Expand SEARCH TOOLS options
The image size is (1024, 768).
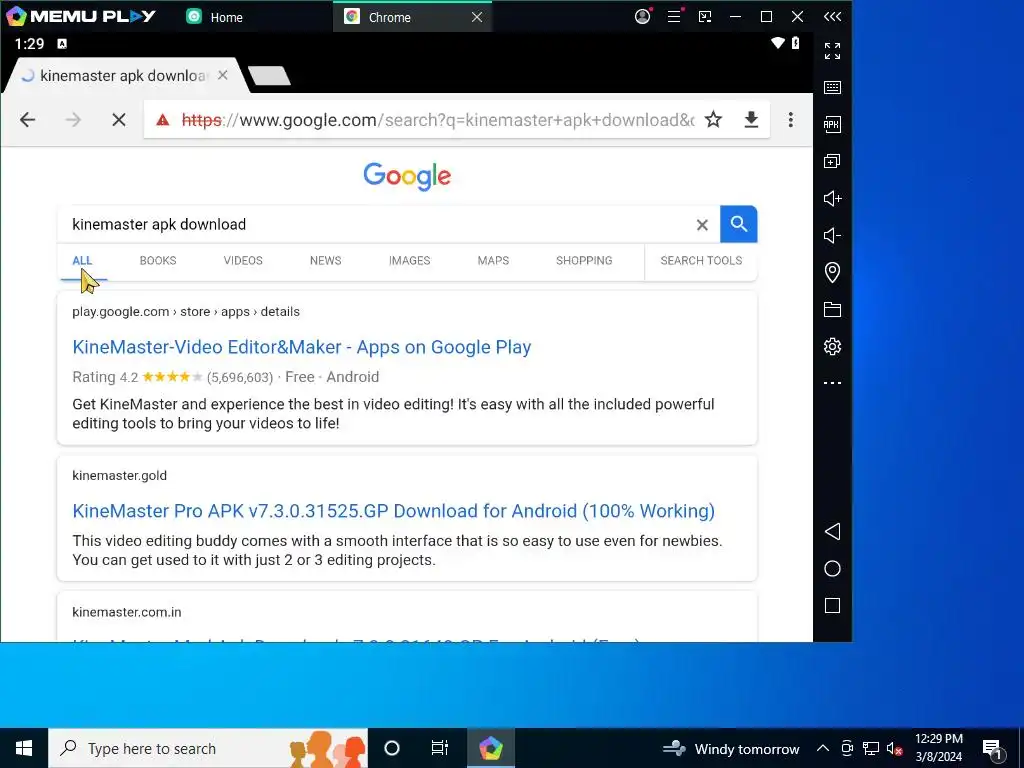point(701,261)
